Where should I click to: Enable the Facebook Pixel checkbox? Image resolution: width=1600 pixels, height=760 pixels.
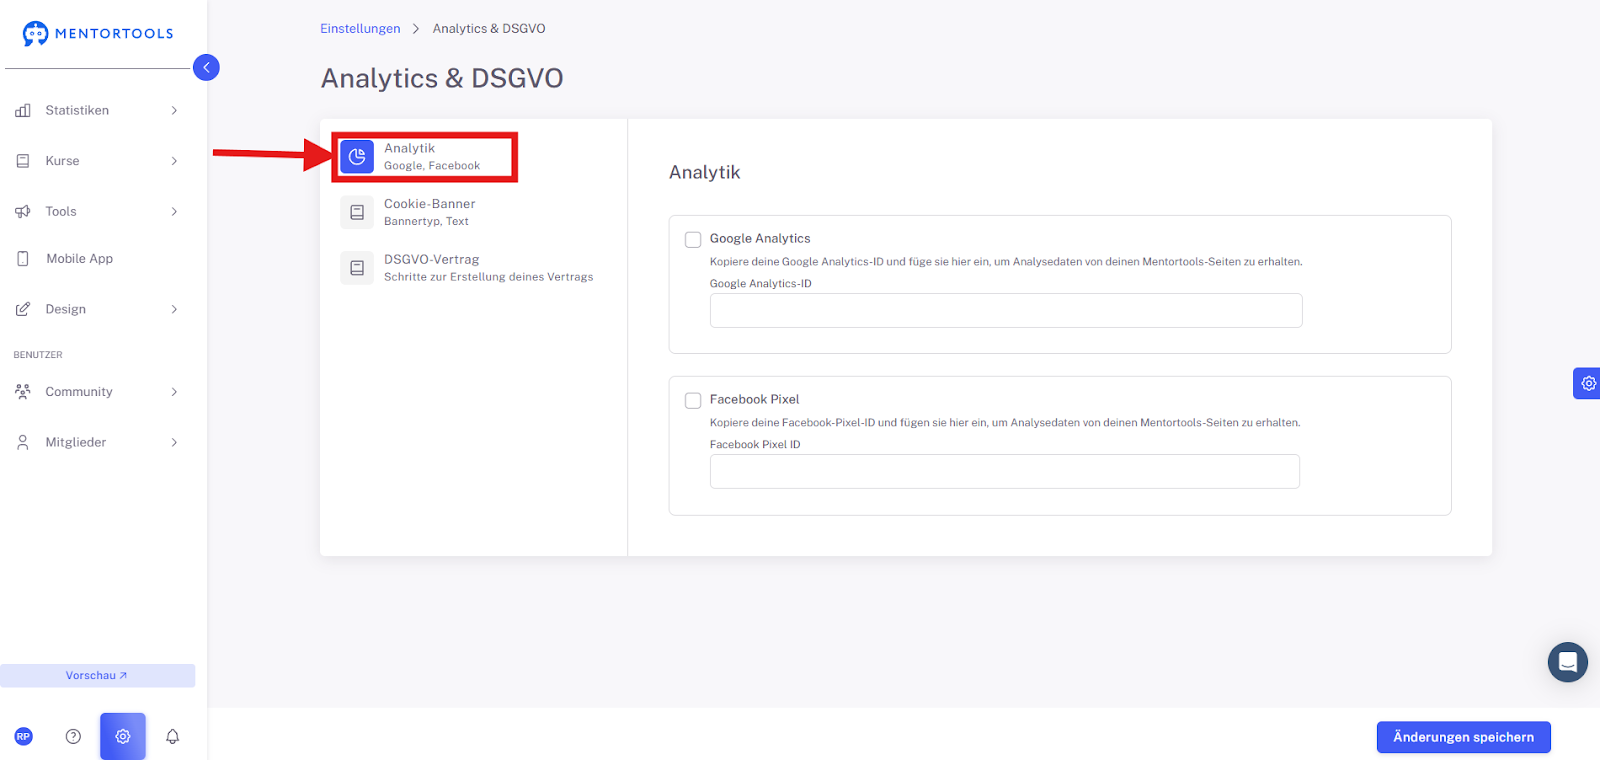tap(693, 401)
